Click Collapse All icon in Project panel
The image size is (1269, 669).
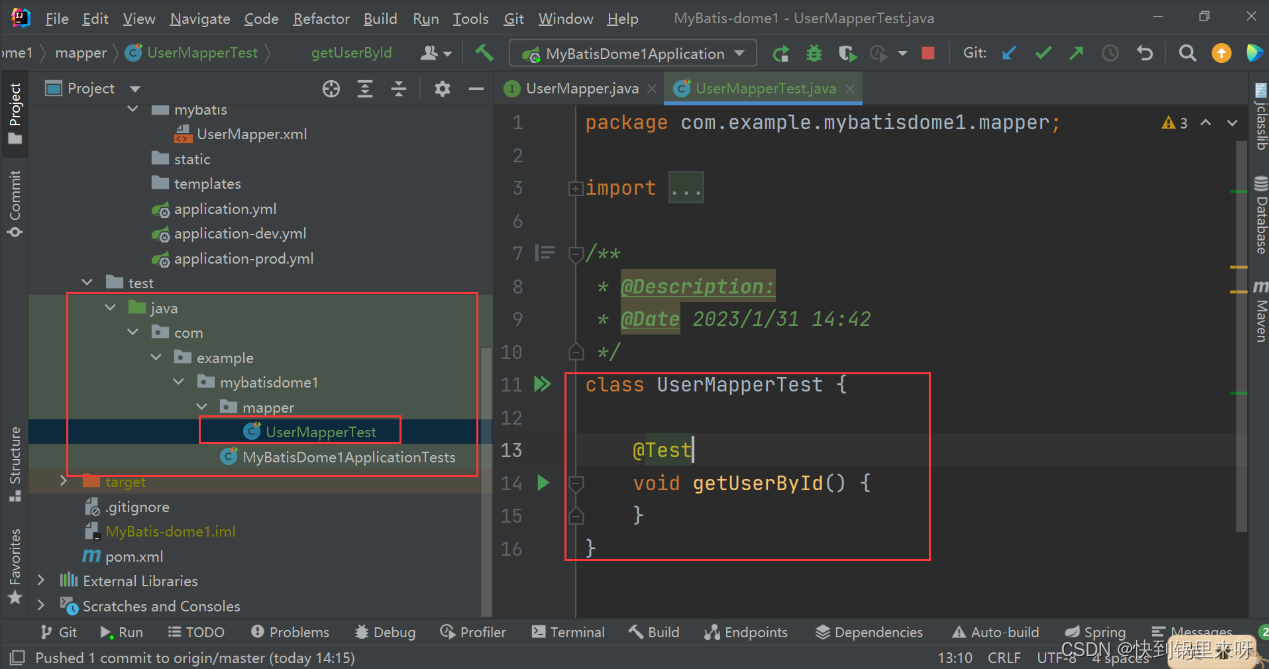click(399, 89)
